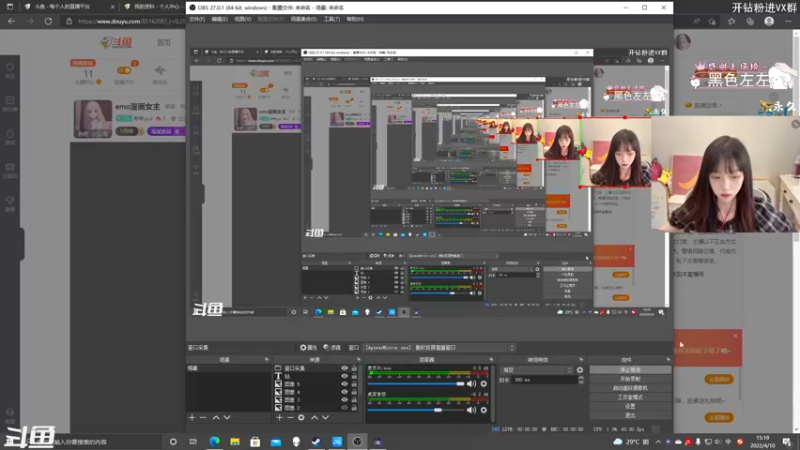Toggle visibility of 图像 3 source
Viewport: 800px width, 450px height.
coord(344,399)
